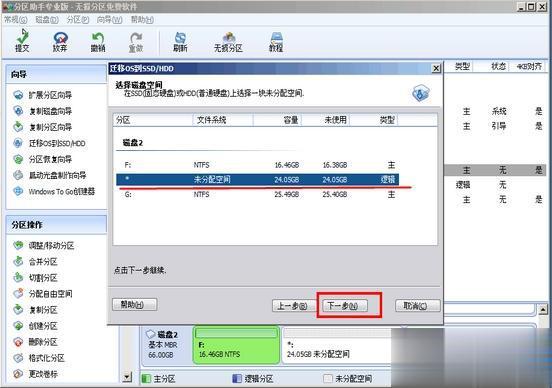
Task: Click the 引导 status cell in main list
Action: coord(499,126)
